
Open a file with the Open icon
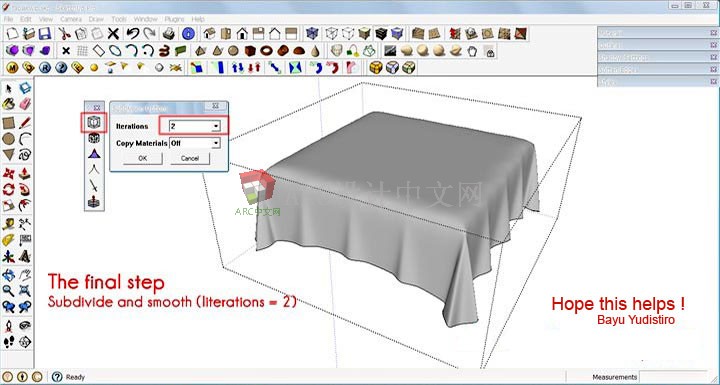[28, 34]
